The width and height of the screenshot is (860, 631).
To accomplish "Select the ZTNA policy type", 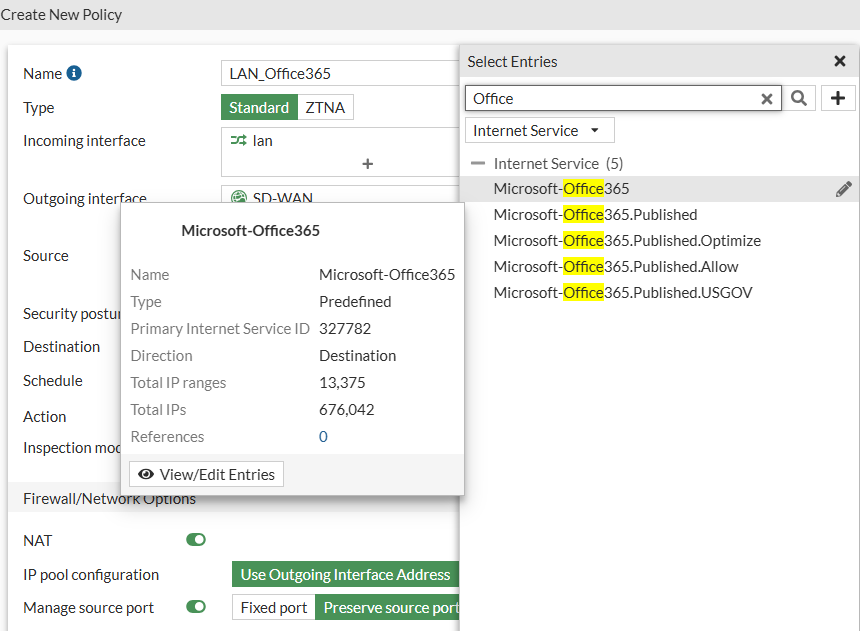I will click(325, 107).
